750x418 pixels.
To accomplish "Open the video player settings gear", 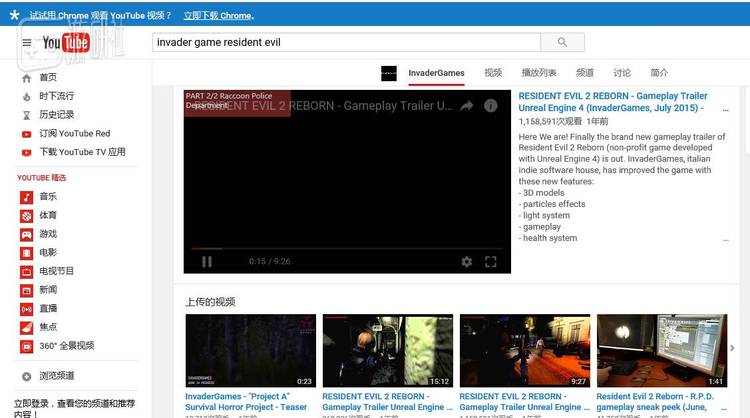I will tap(466, 262).
